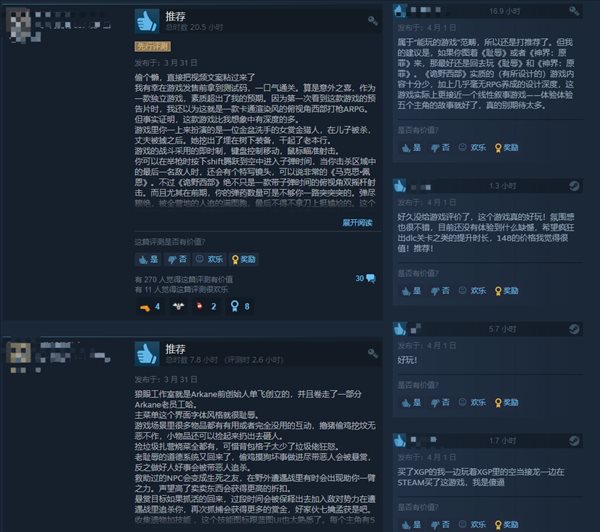Screen dimensions: 600x532
Task: Click thumbs-up icon on first 推荐 review
Action: click(x=147, y=21)
